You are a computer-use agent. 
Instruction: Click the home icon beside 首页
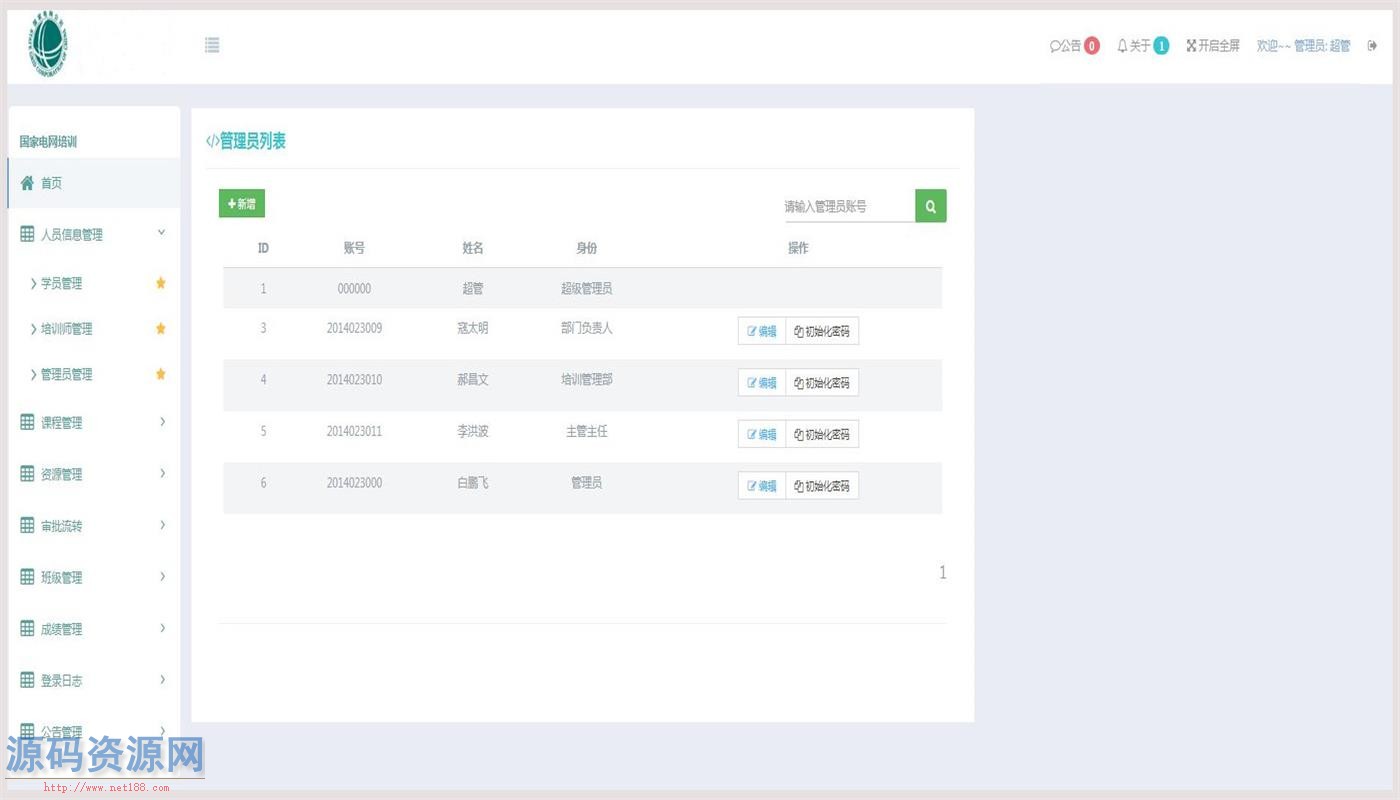tap(27, 183)
